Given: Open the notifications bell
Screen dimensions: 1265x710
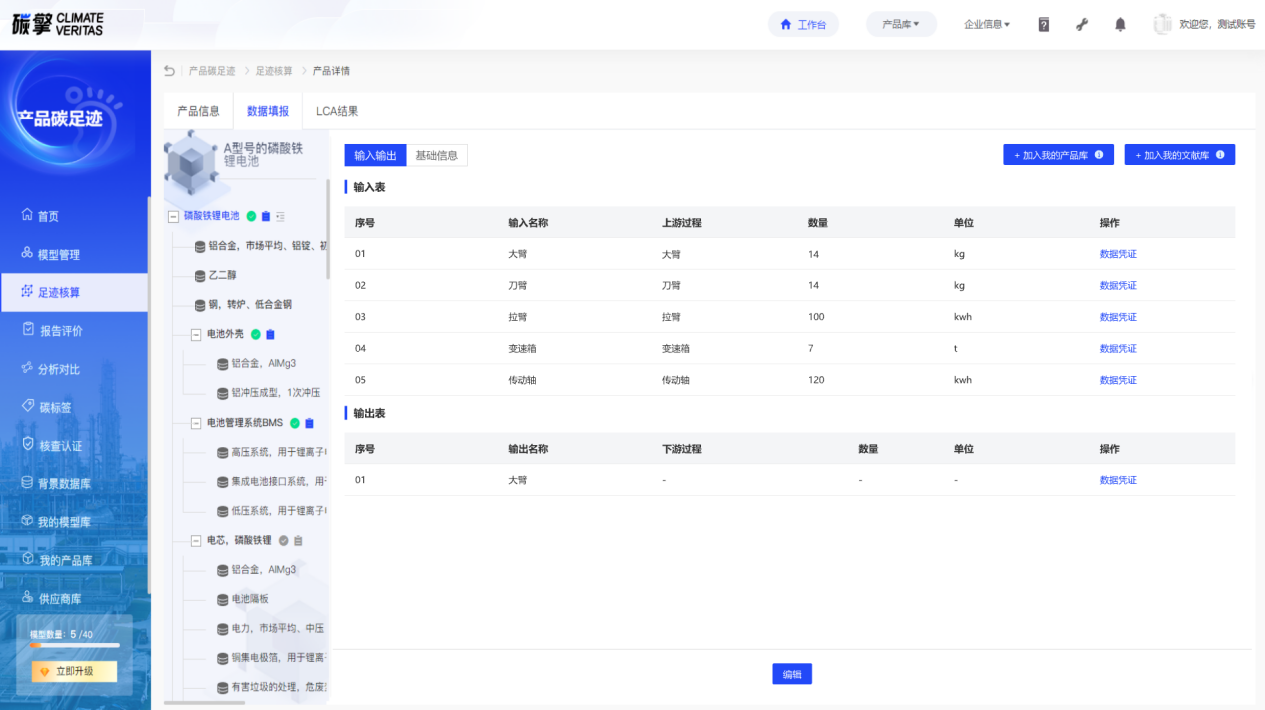Looking at the screenshot, I should [1120, 25].
